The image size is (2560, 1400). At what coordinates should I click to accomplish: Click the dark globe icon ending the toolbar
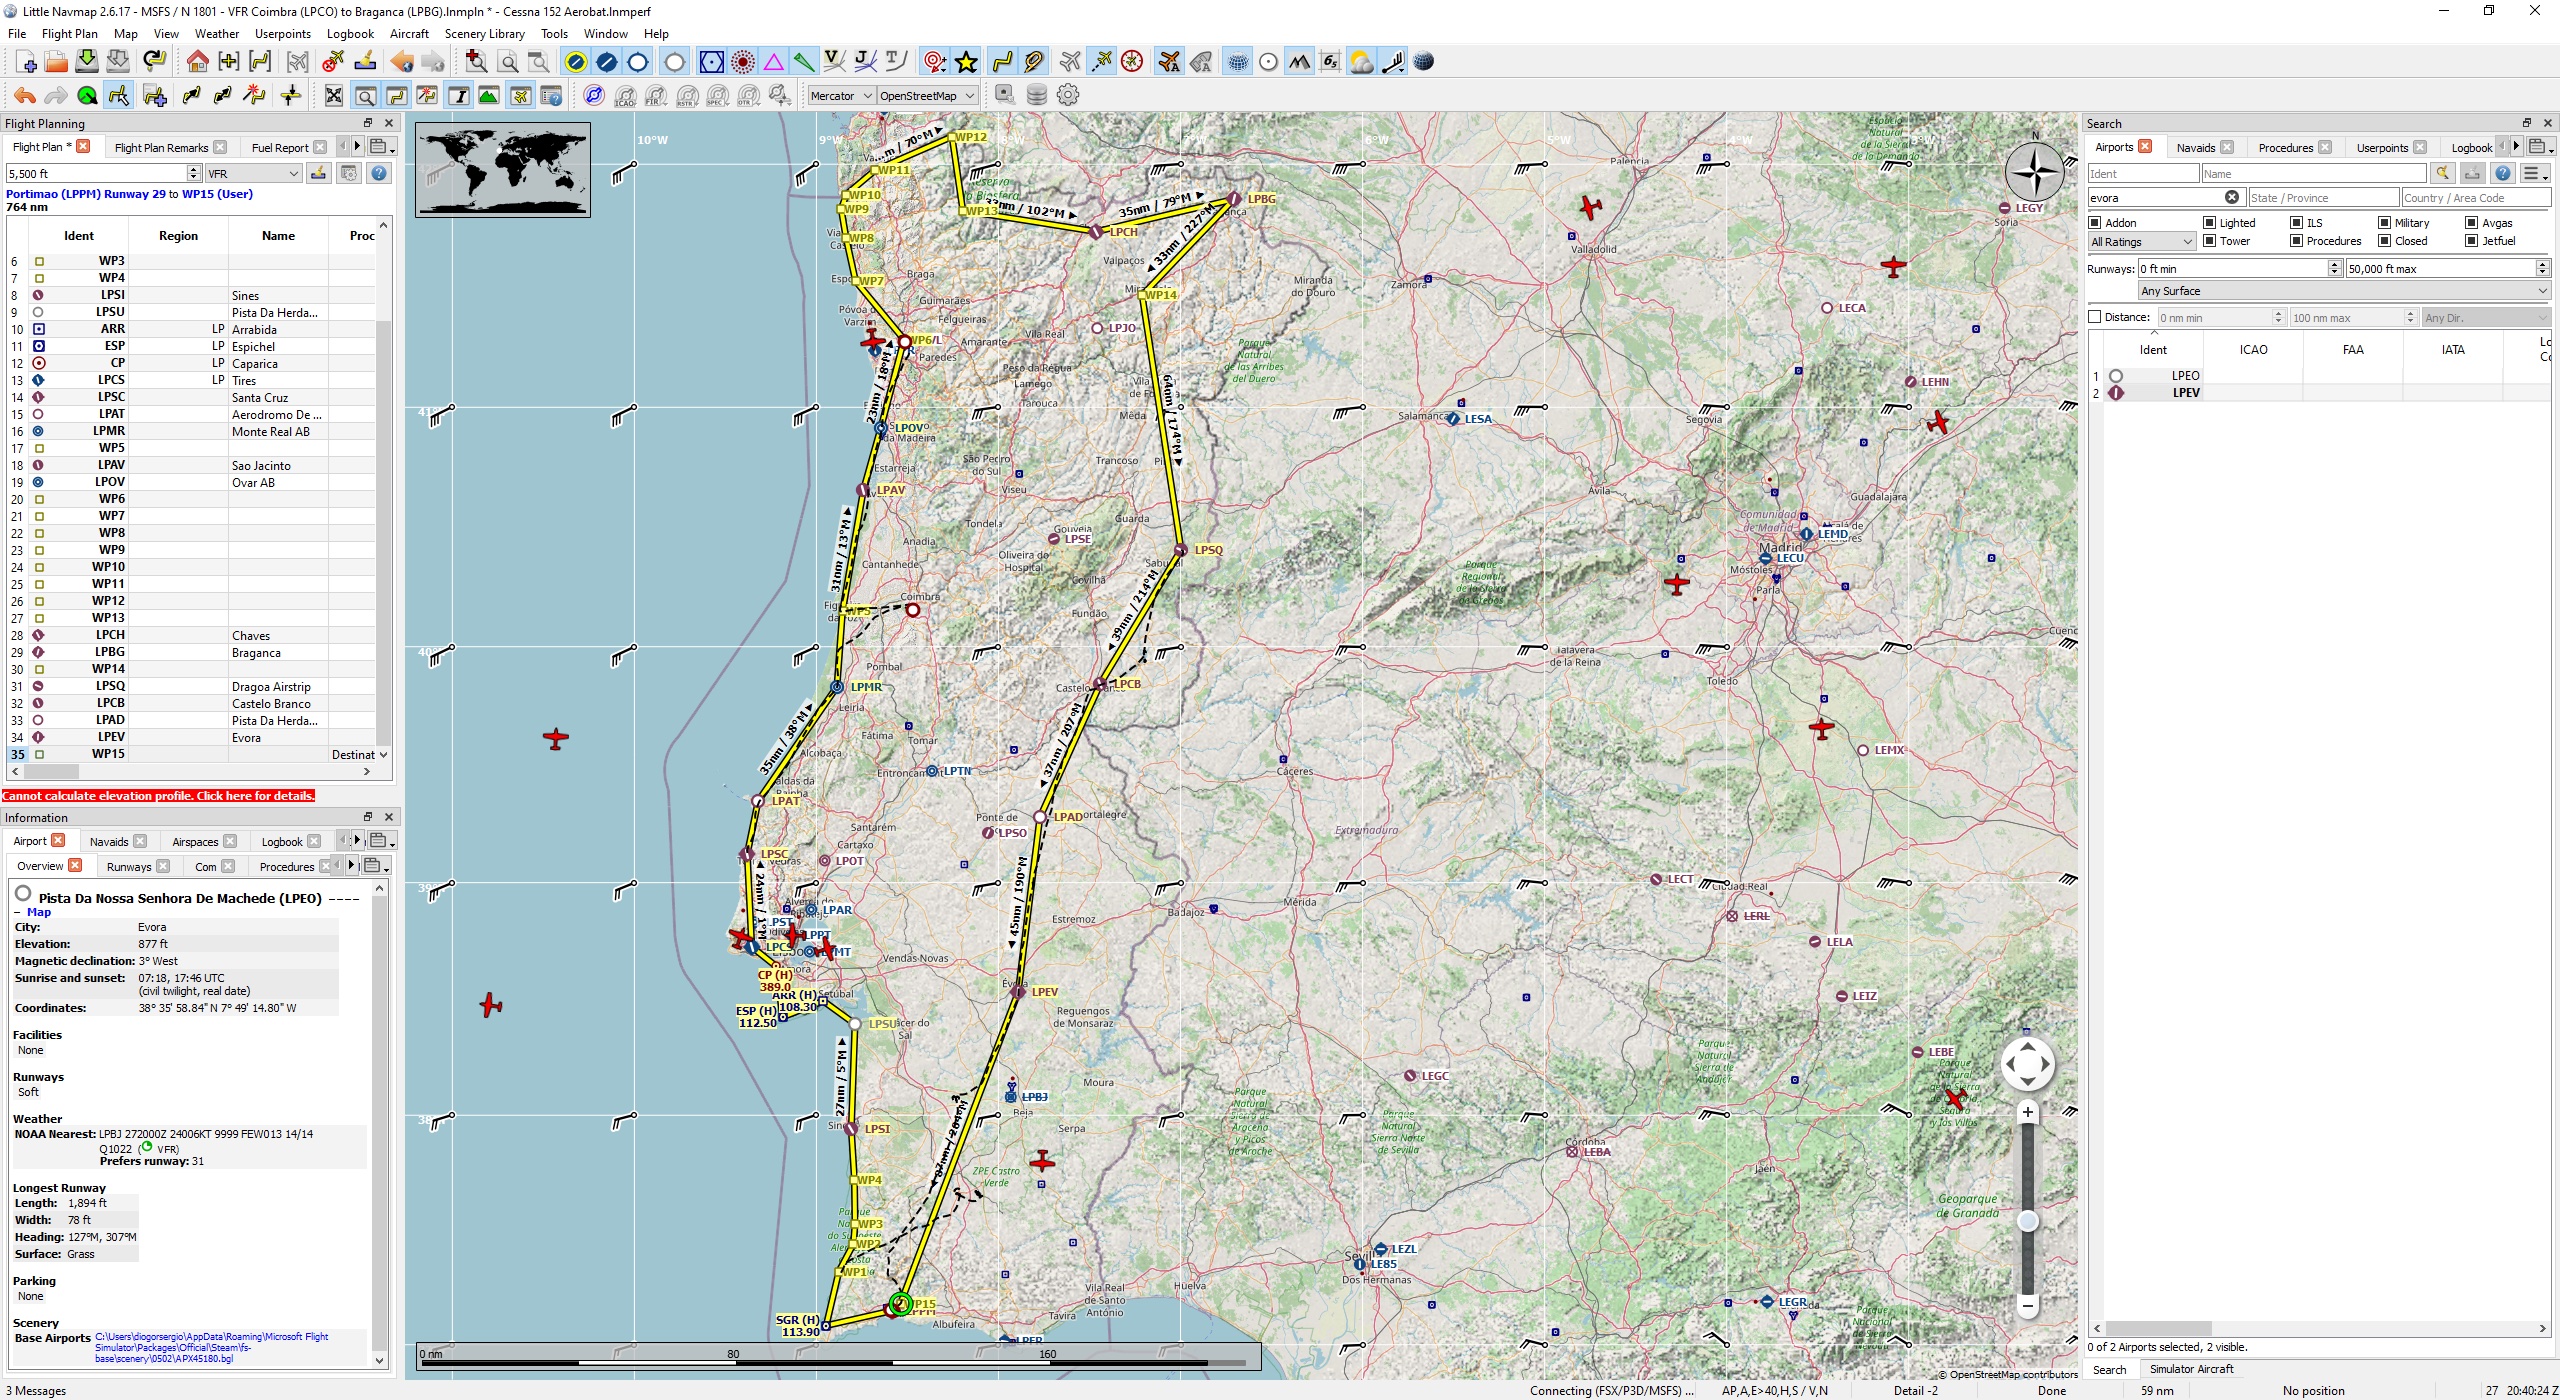coord(1424,62)
